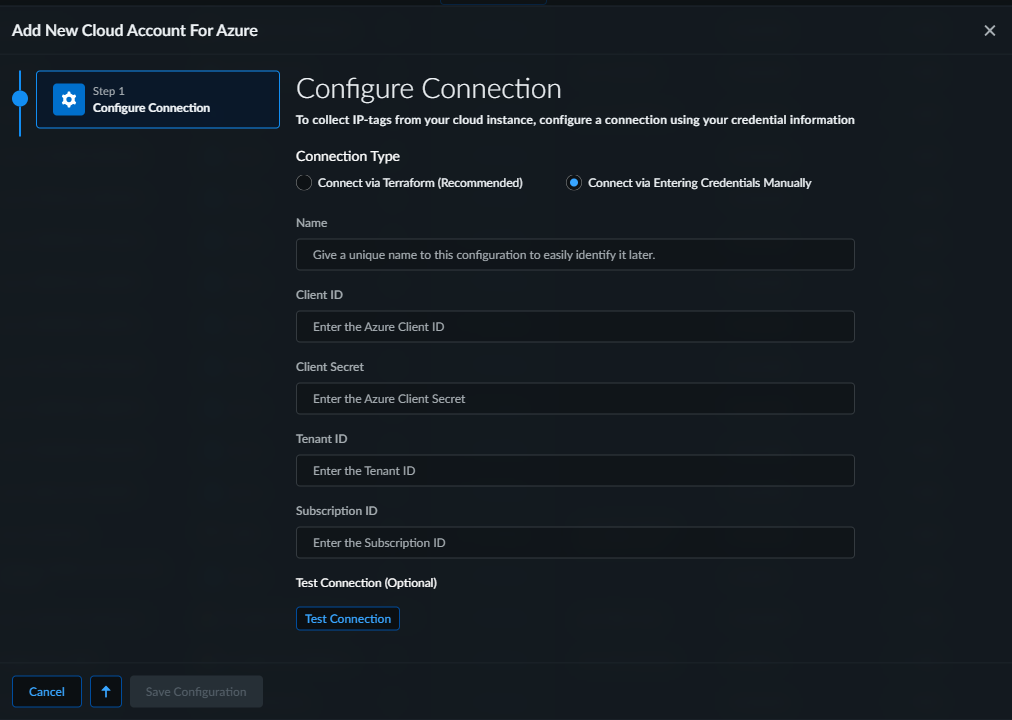The height and width of the screenshot is (720, 1012).
Task: Click the Save Configuration button
Action: click(196, 692)
